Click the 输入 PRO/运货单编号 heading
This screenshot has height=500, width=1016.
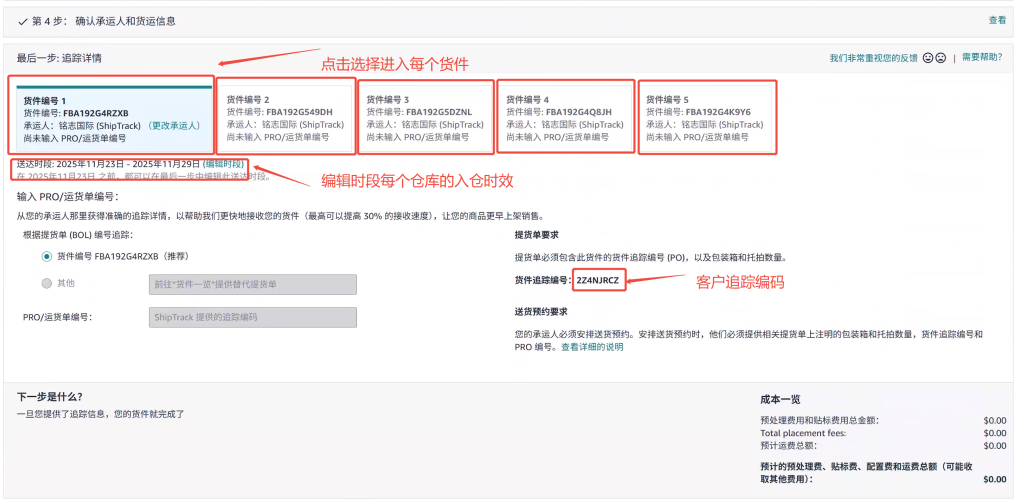[x=69, y=196]
